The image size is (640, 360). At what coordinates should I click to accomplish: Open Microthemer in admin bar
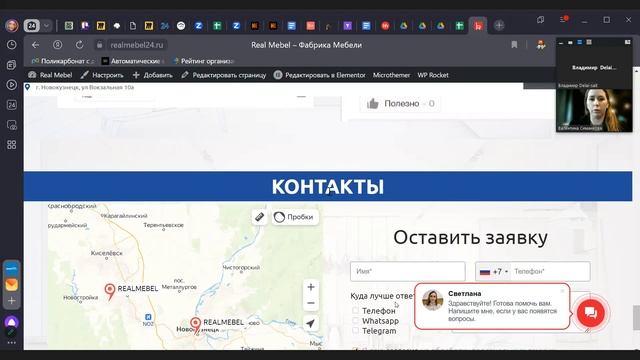coord(391,75)
